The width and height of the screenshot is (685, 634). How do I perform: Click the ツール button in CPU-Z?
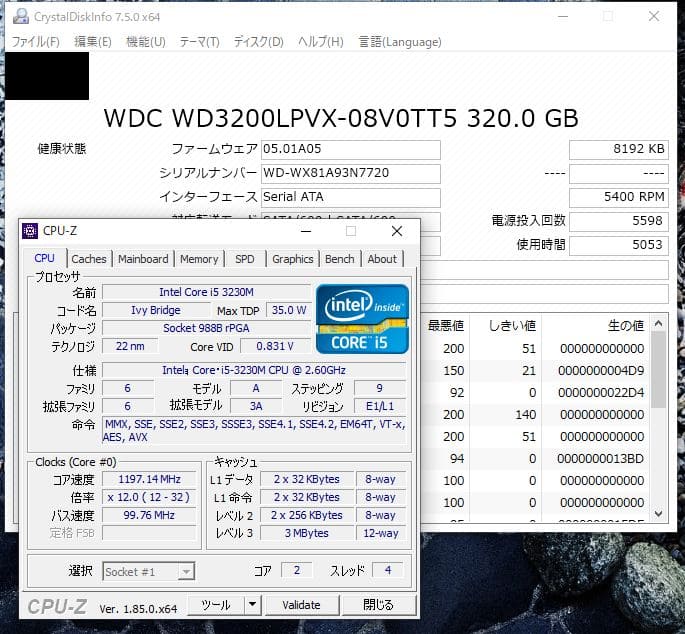coord(215,605)
